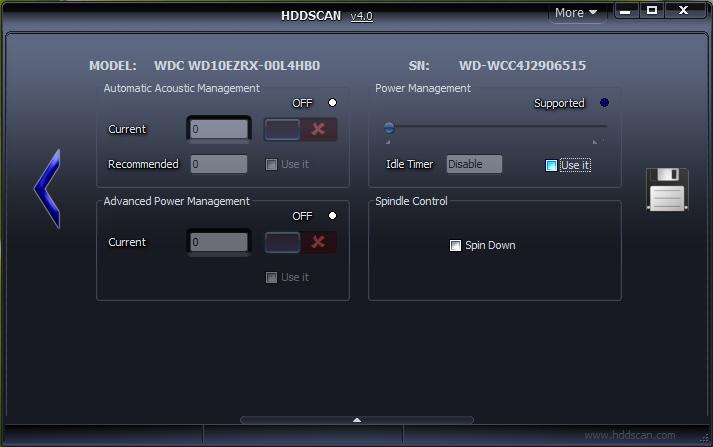Click red X in Automatic Acoustic Management
Image resolution: width=713 pixels, height=447 pixels.
318,129
